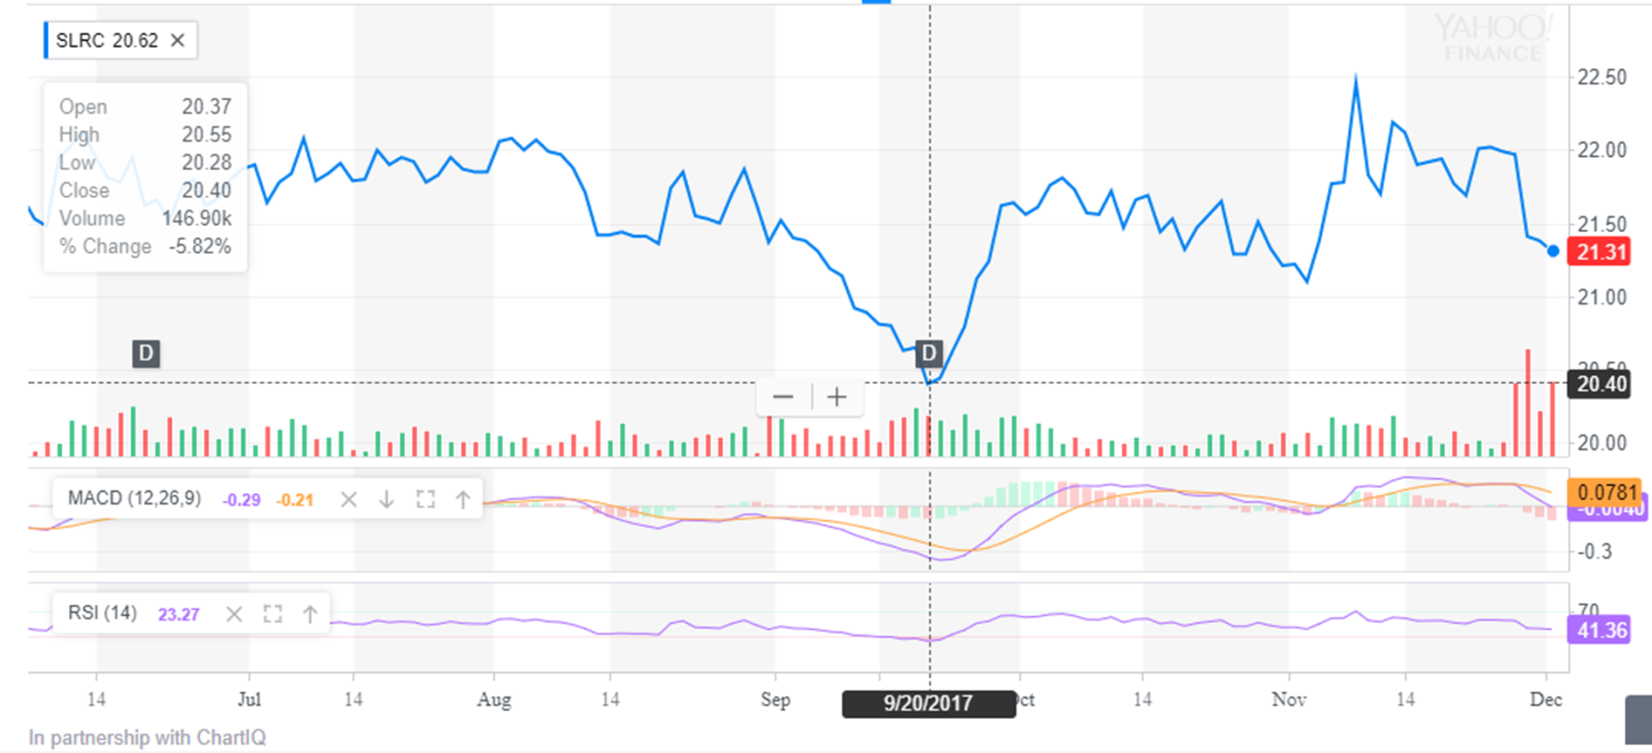Click the Low 20.28 value in tooltip

tap(206, 163)
